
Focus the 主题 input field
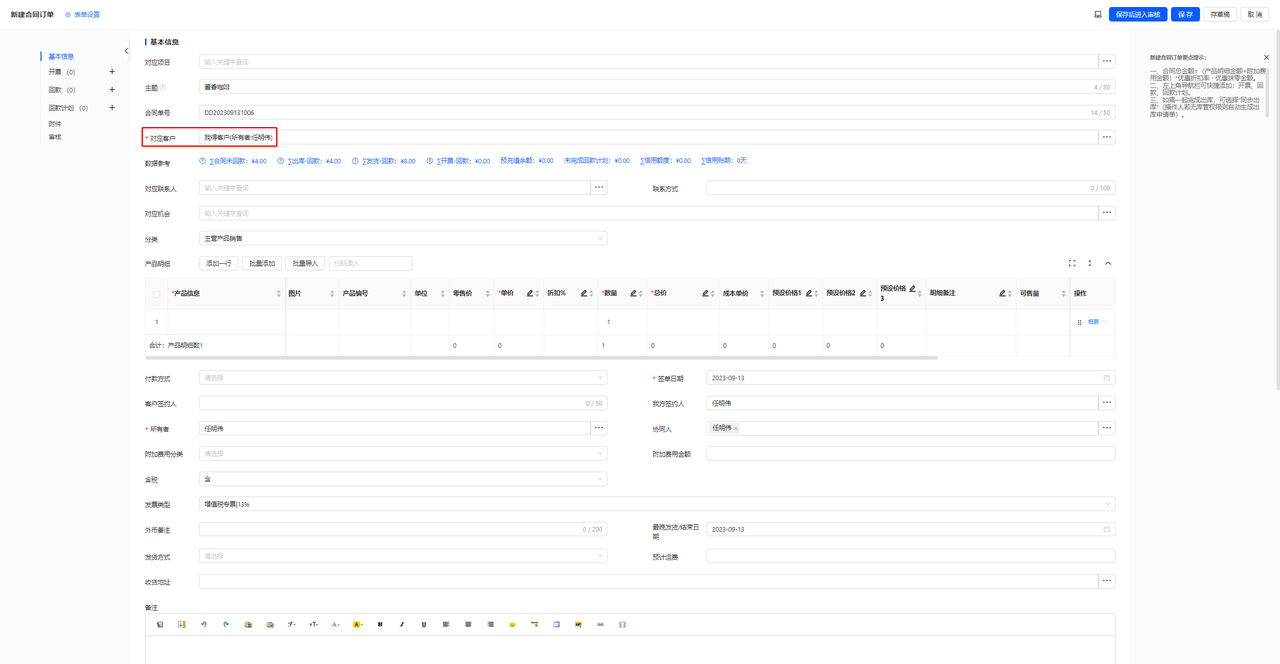657,87
